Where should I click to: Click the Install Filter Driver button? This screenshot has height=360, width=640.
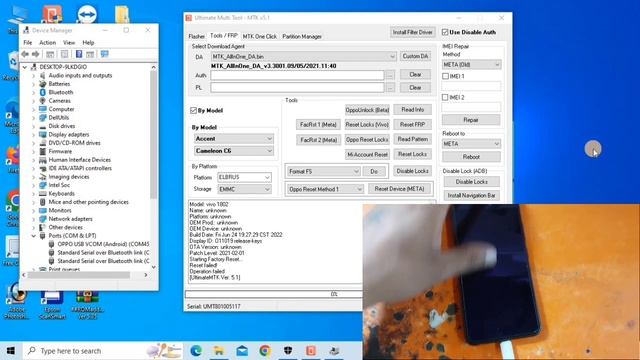point(412,32)
